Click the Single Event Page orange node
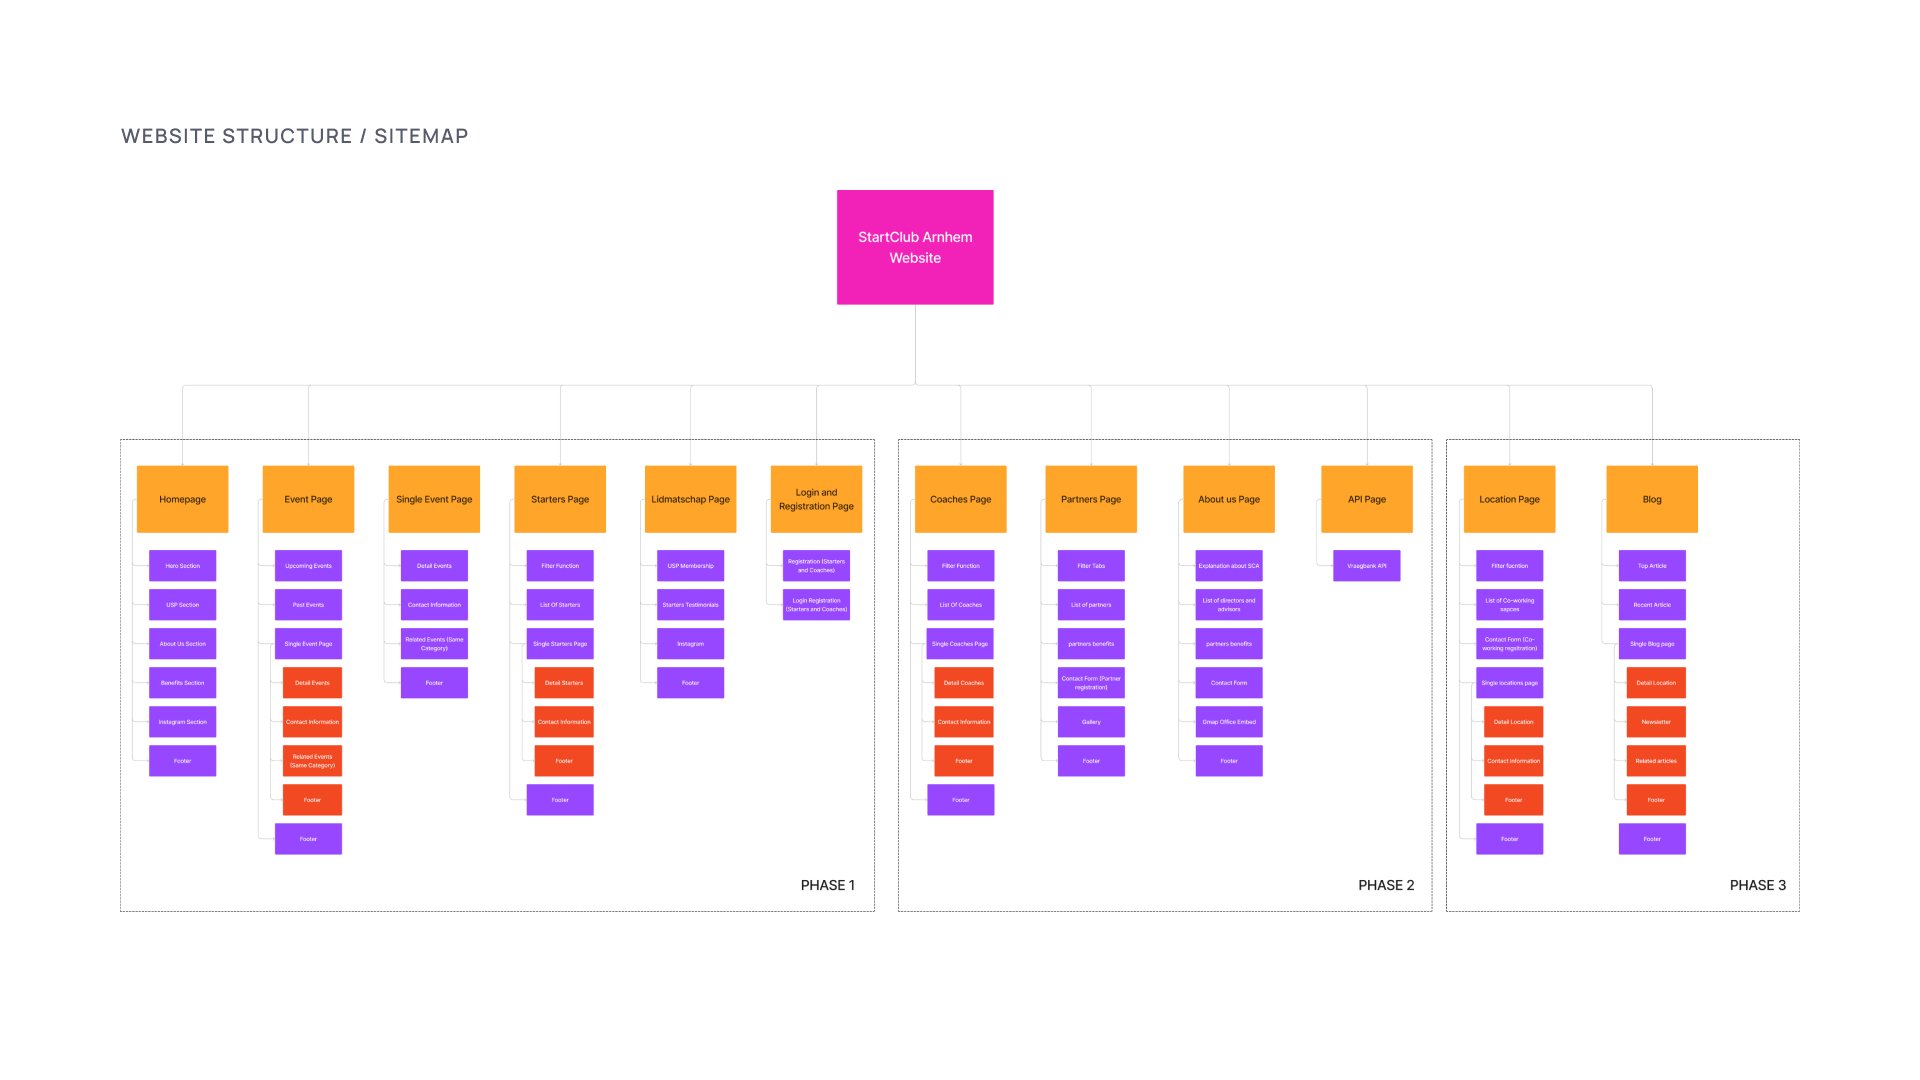 (434, 499)
